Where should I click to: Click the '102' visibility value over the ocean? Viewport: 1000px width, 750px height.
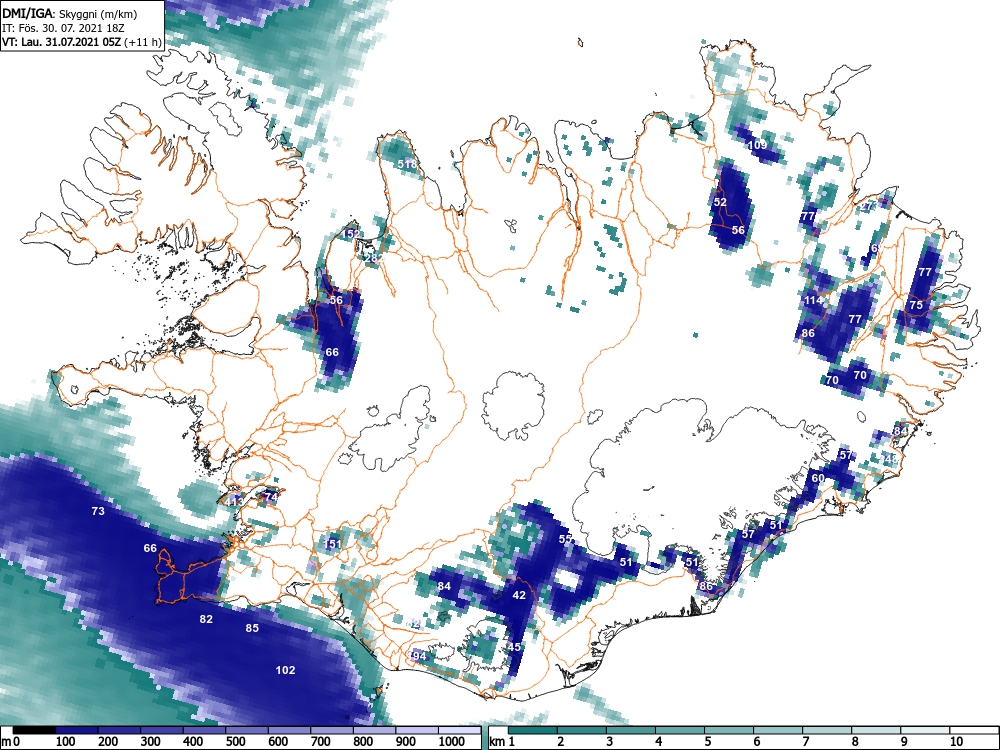[285, 670]
